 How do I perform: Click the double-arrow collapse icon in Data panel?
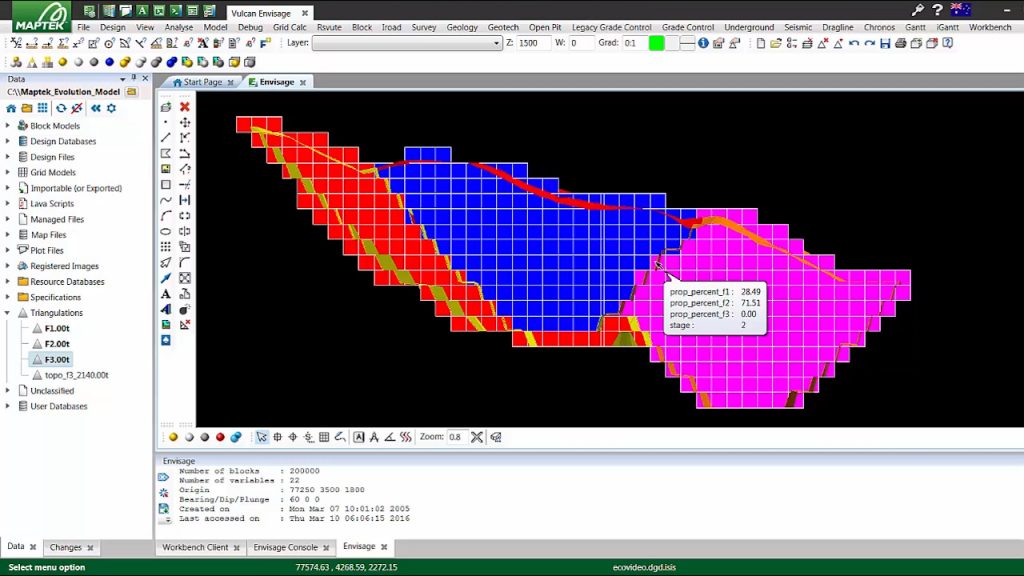[x=95, y=108]
